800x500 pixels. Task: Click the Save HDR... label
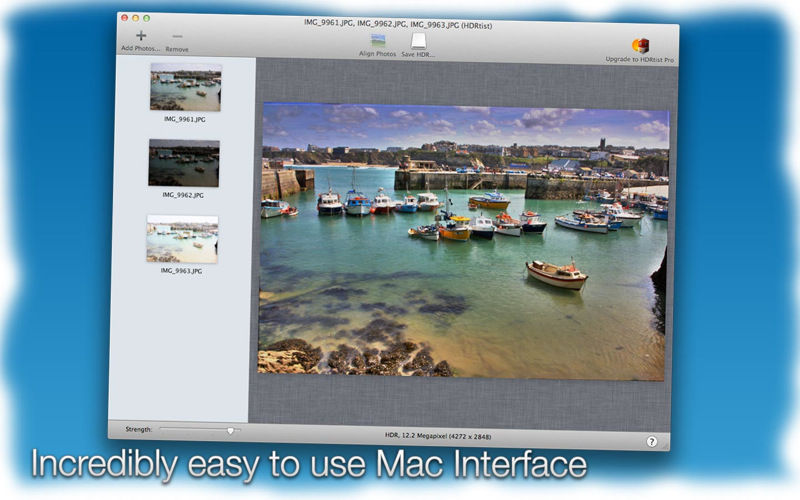coord(418,55)
